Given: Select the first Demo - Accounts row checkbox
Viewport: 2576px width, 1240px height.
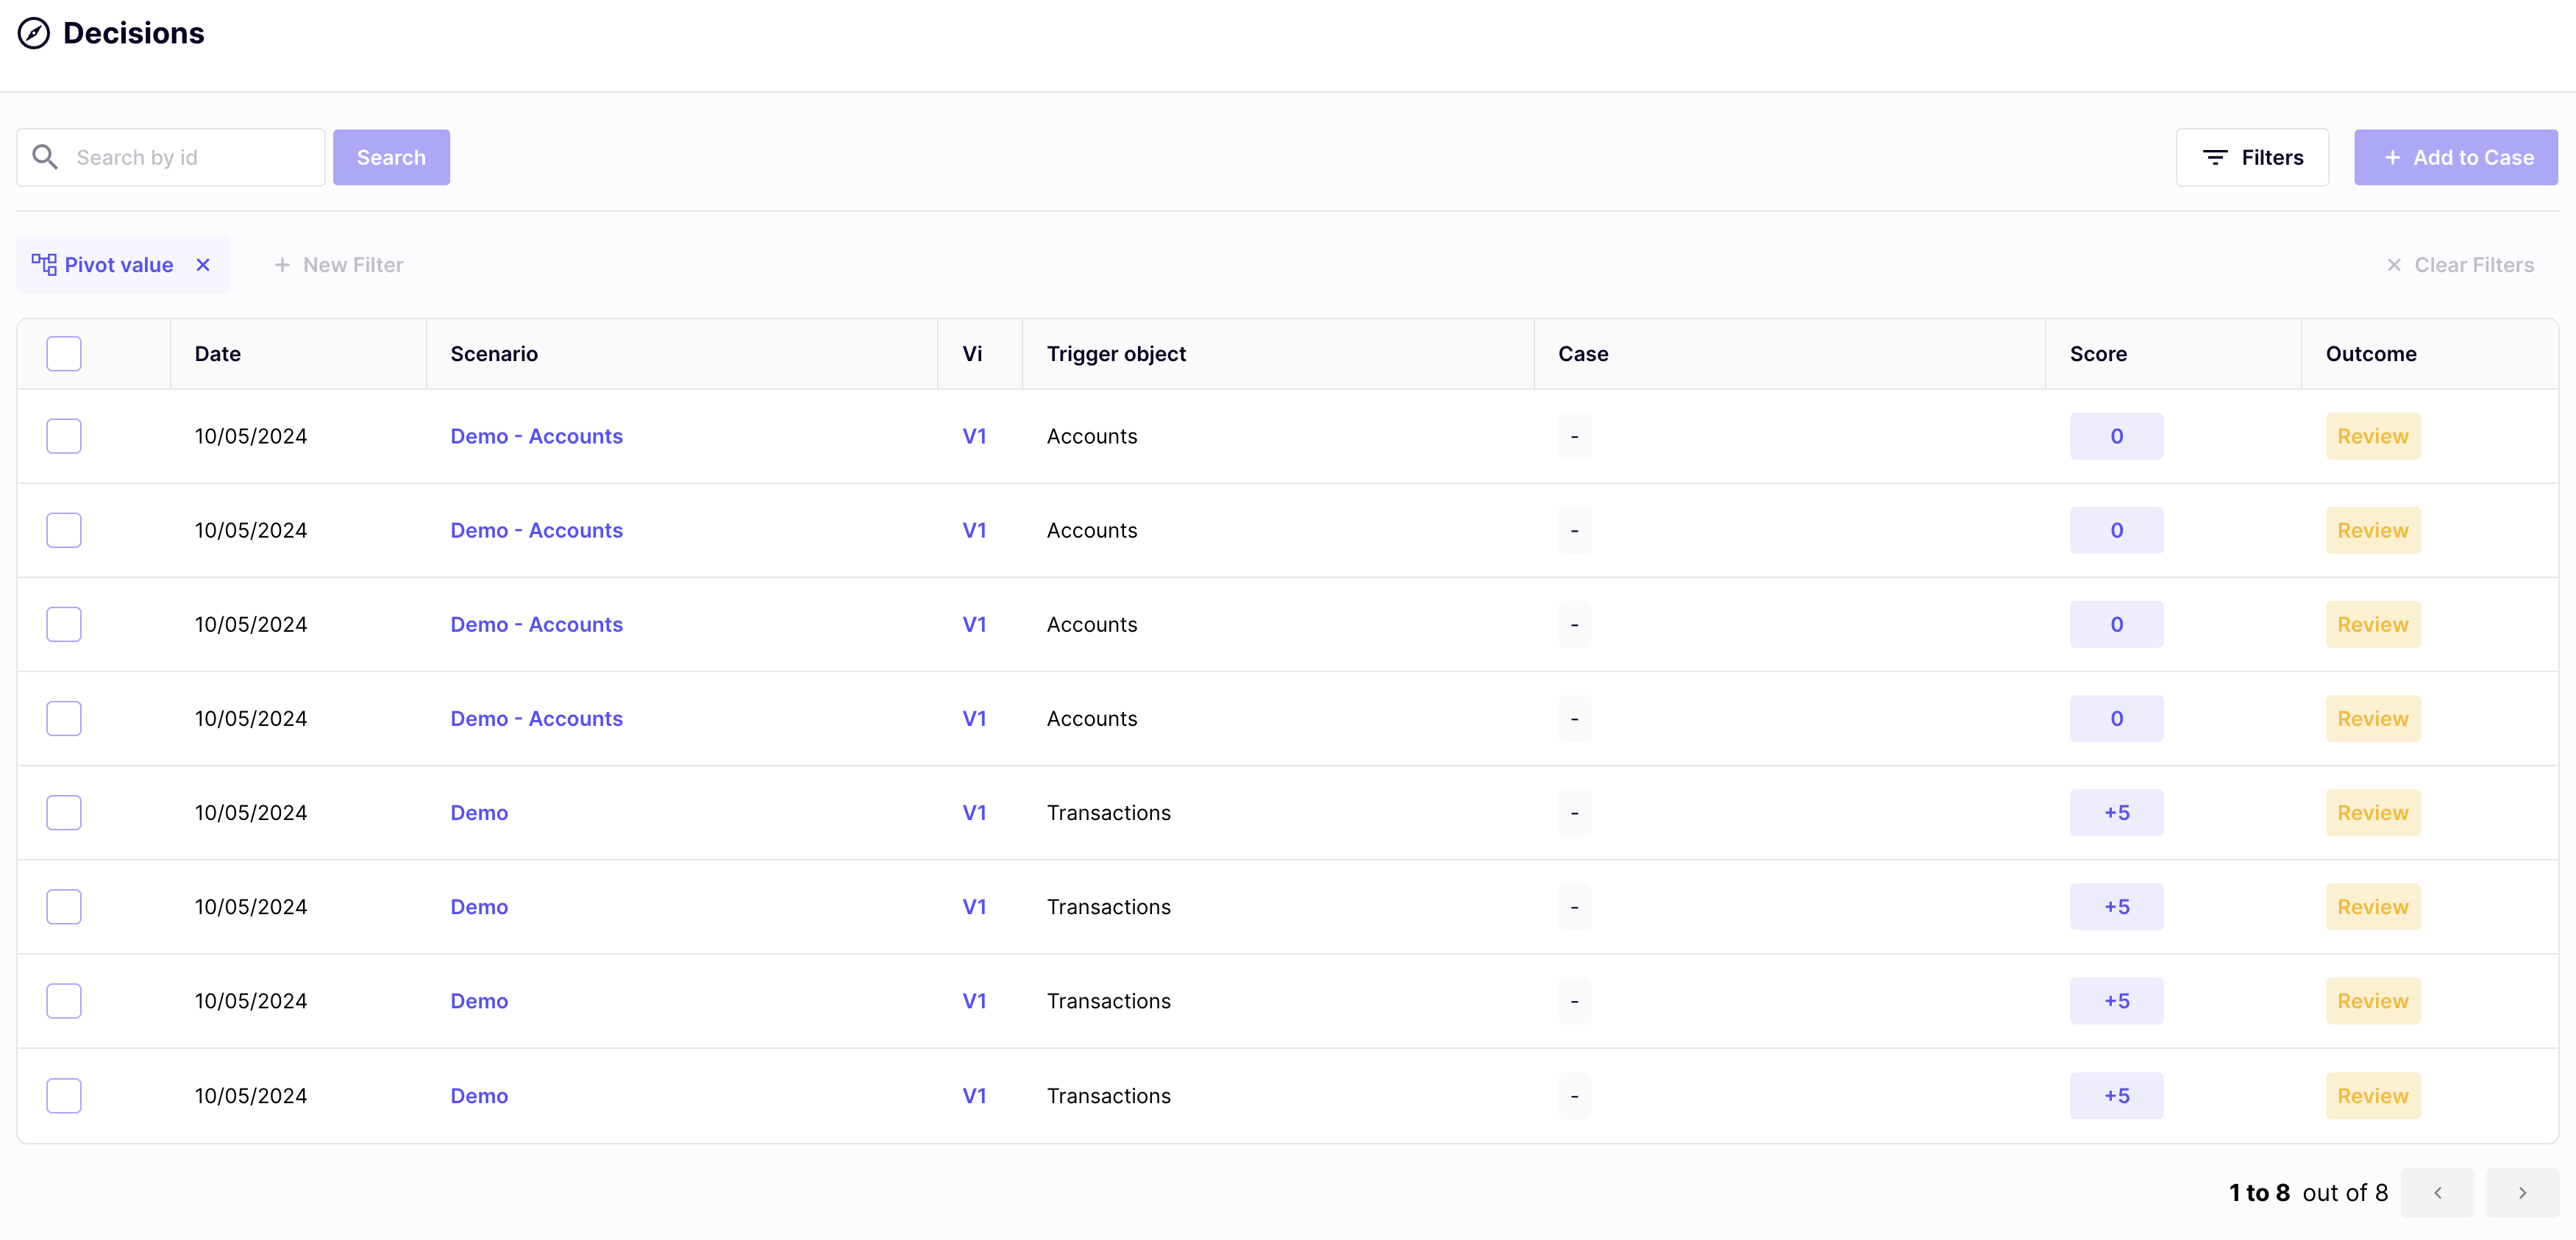Looking at the screenshot, I should pos(64,436).
